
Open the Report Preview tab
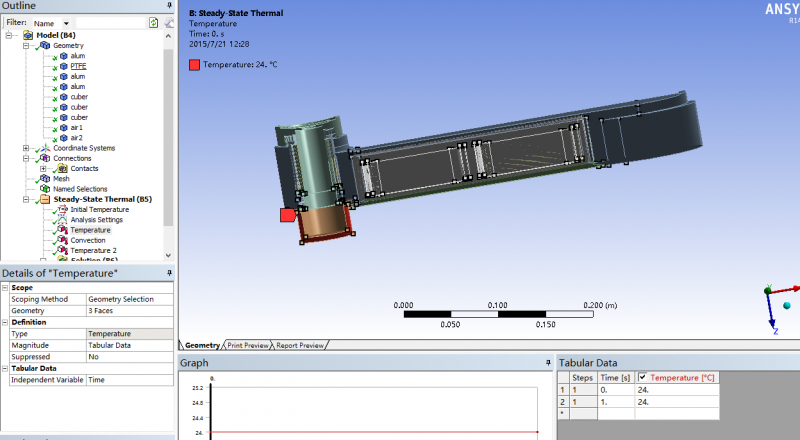point(300,345)
